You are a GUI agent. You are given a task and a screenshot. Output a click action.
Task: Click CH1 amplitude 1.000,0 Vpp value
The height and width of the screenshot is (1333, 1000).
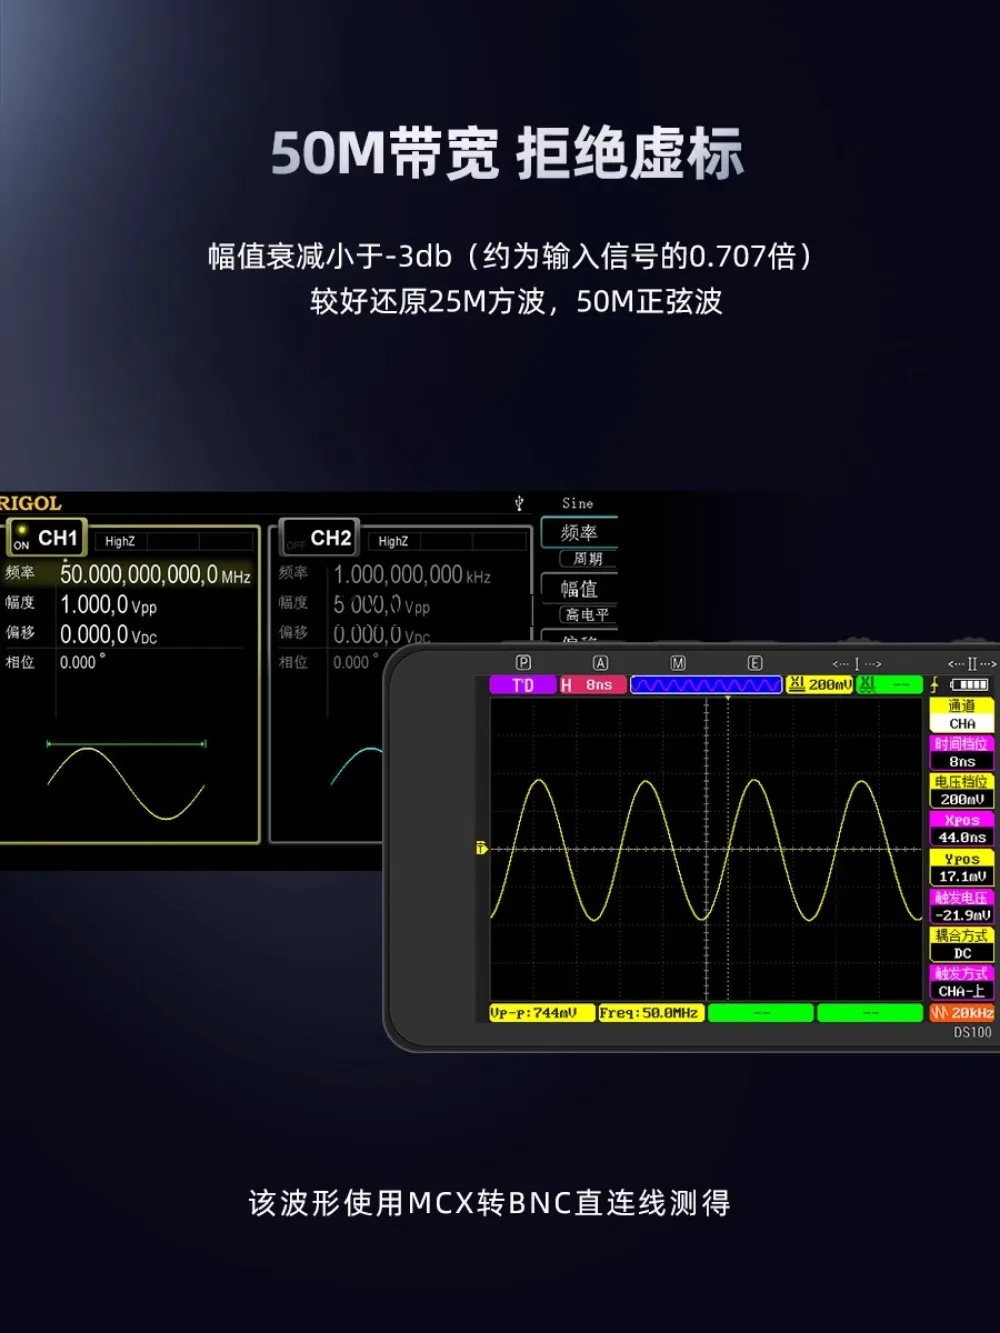[x=108, y=605]
